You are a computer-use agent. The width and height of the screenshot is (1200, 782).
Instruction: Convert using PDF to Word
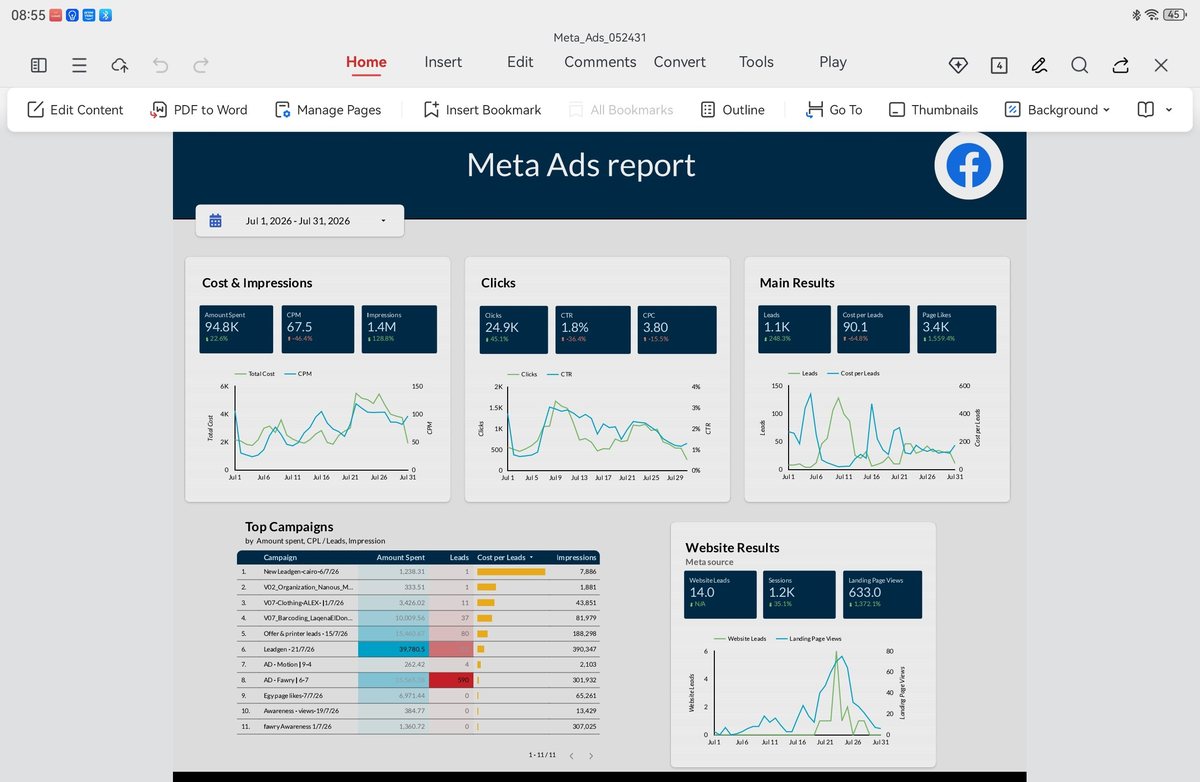point(198,110)
